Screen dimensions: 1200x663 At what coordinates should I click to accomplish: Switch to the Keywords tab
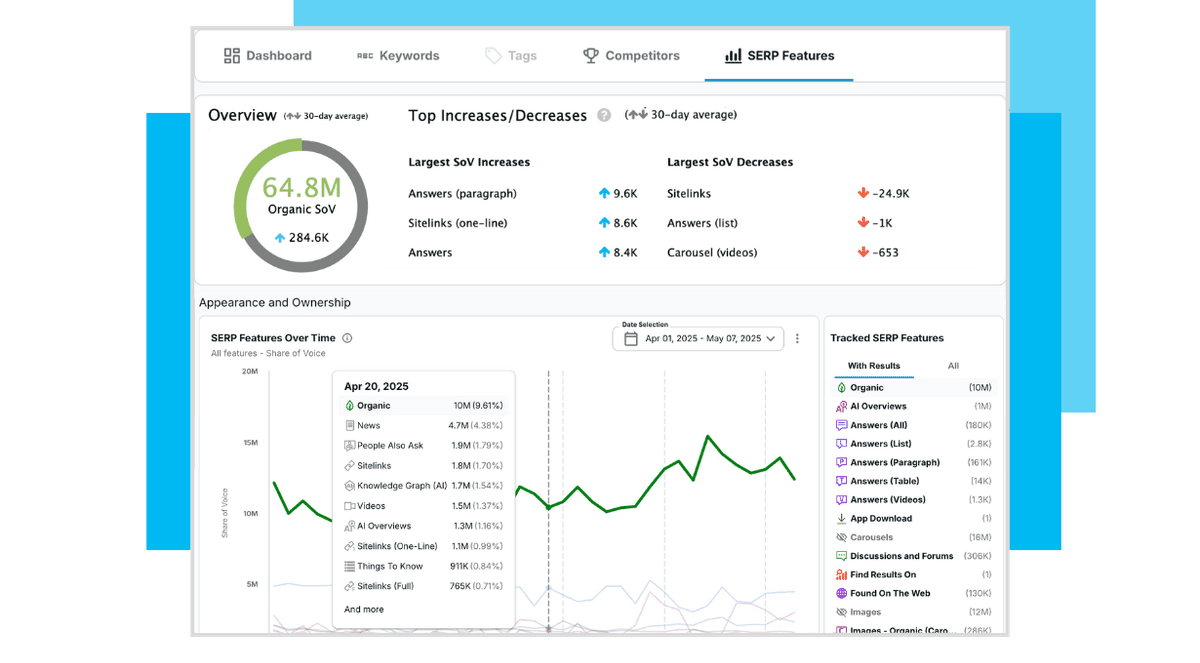tap(398, 56)
